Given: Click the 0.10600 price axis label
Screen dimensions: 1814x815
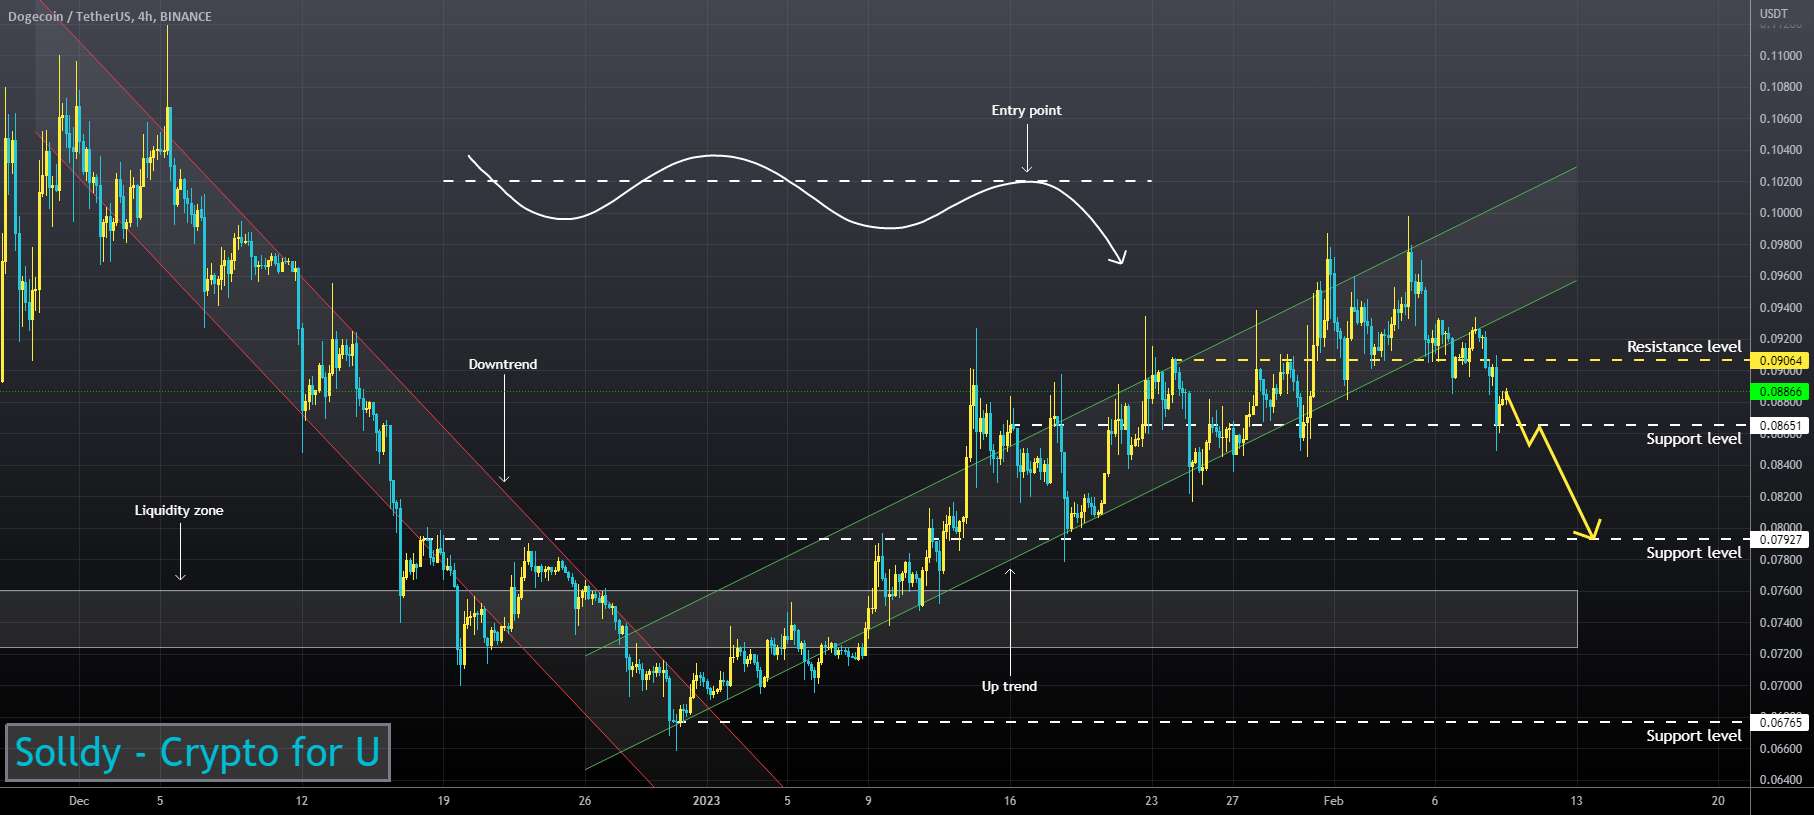Looking at the screenshot, I should click(1780, 119).
